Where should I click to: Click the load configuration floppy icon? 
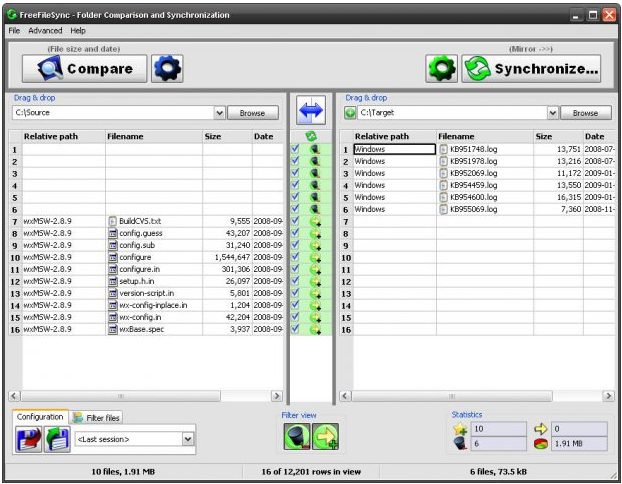tap(57, 439)
